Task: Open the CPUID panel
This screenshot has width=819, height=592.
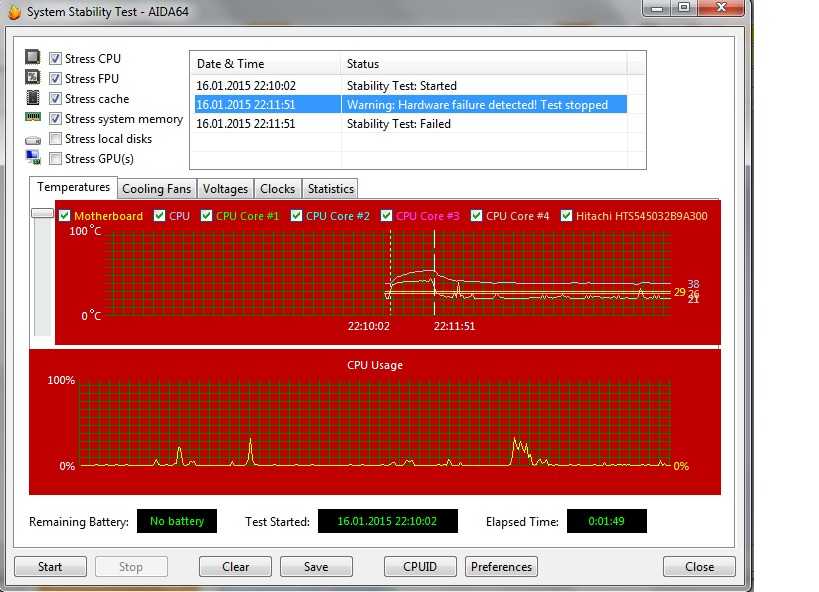Action: click(420, 567)
